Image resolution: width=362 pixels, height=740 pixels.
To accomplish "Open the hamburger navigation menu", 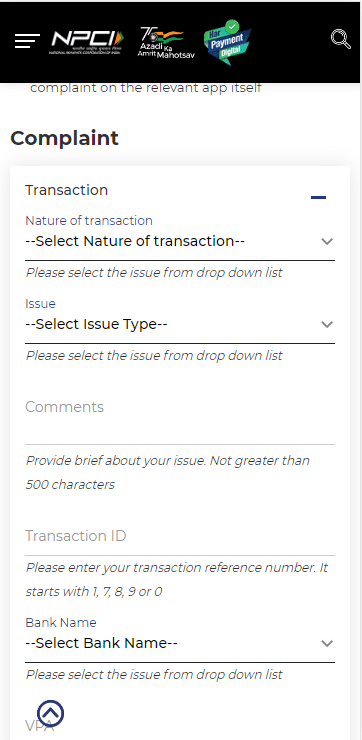I will 27,41.
